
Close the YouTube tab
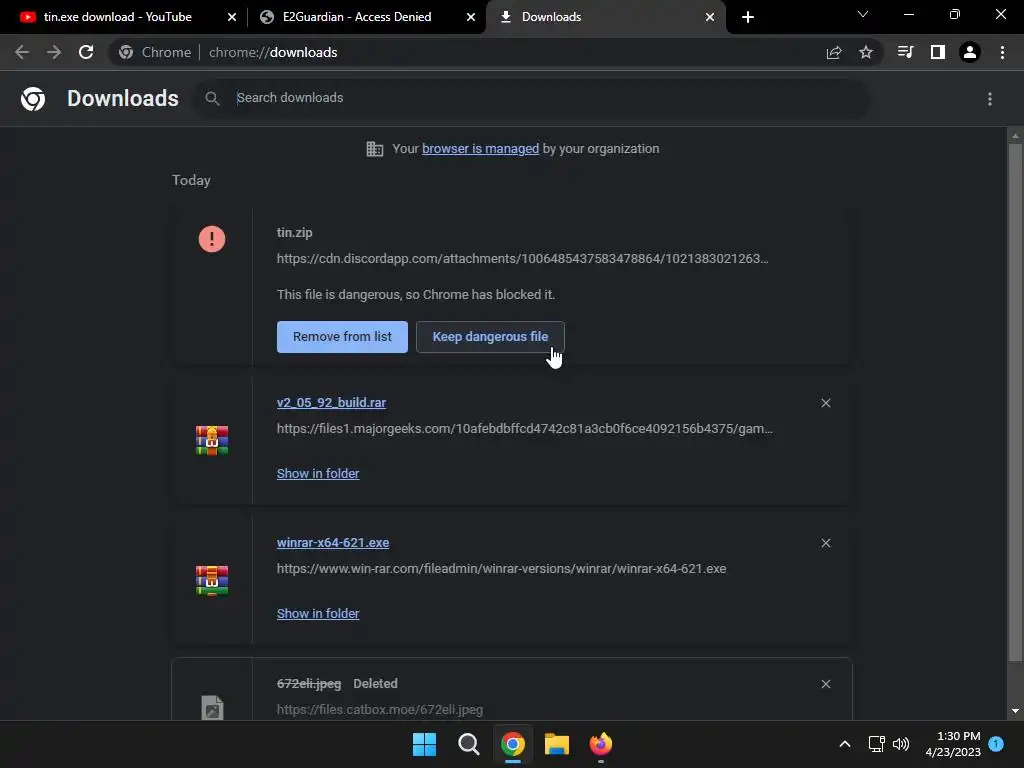(x=232, y=17)
